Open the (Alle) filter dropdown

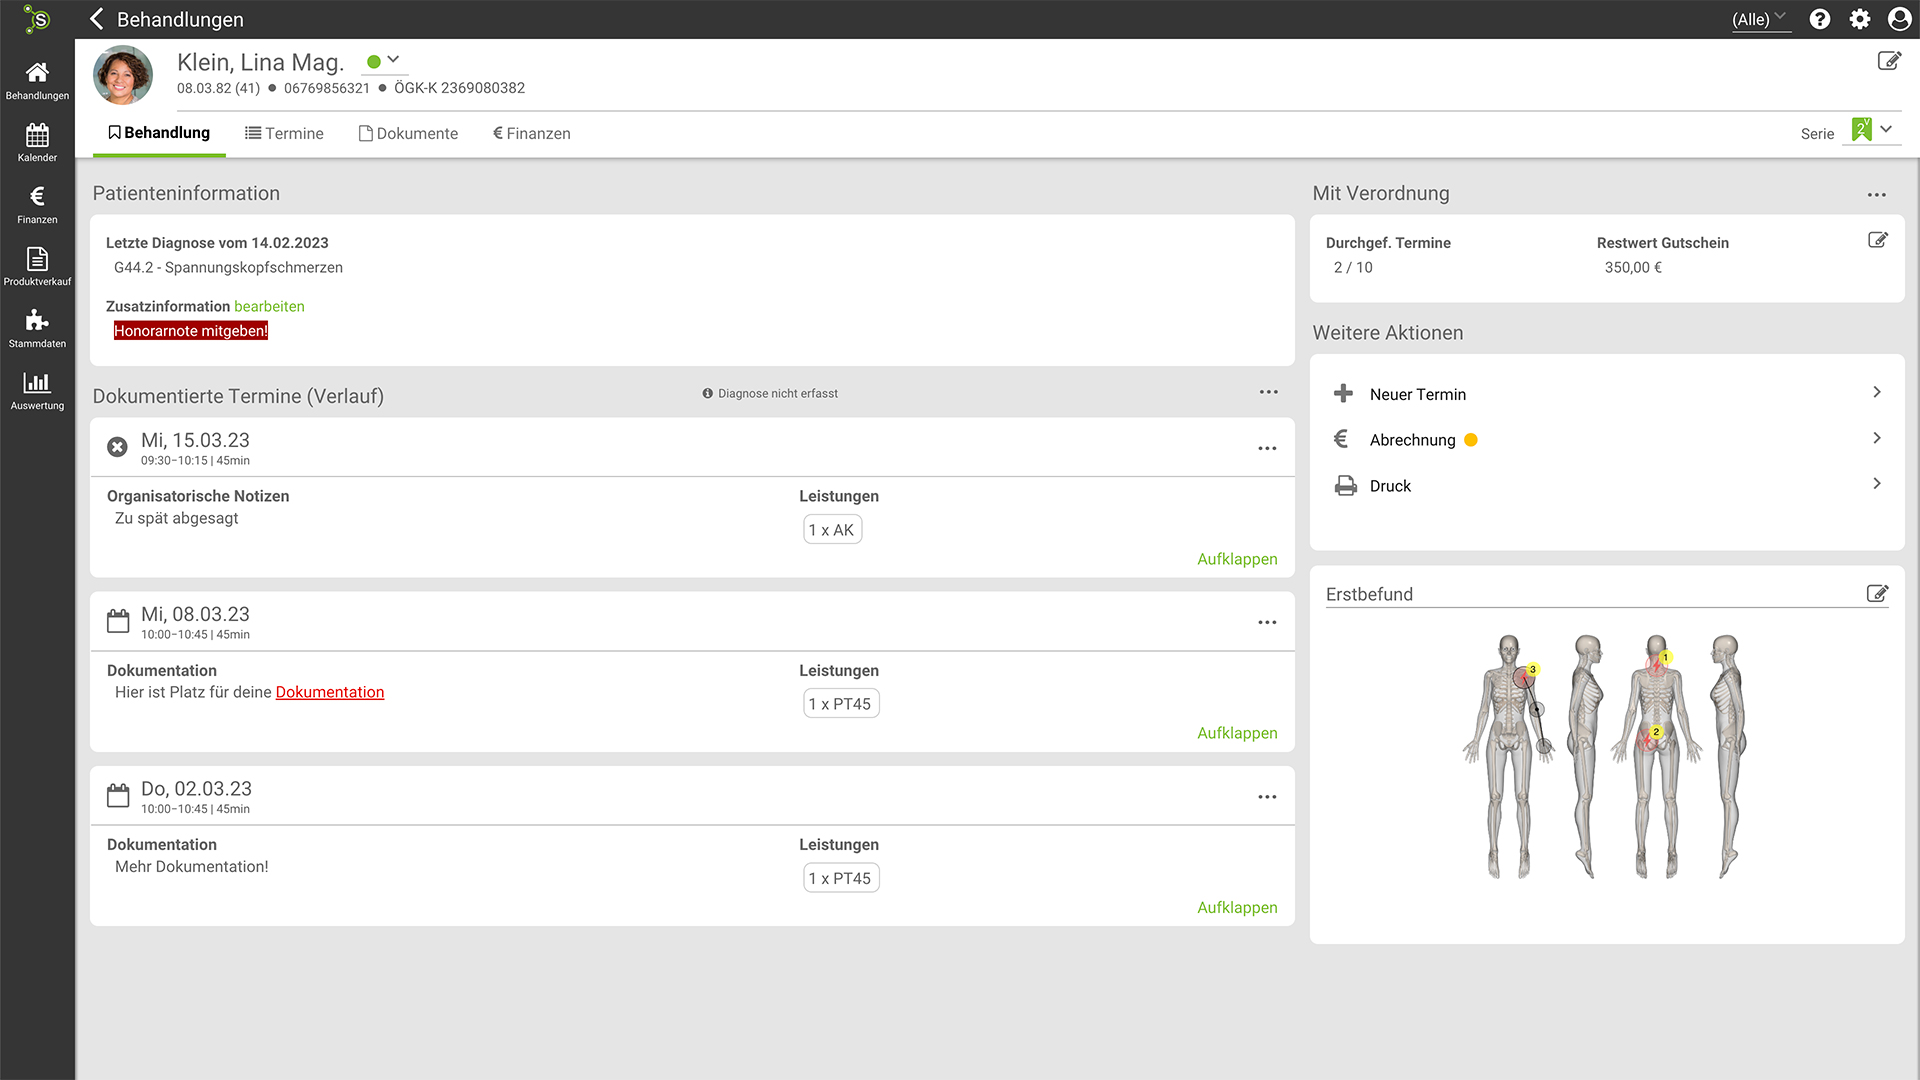point(1759,19)
